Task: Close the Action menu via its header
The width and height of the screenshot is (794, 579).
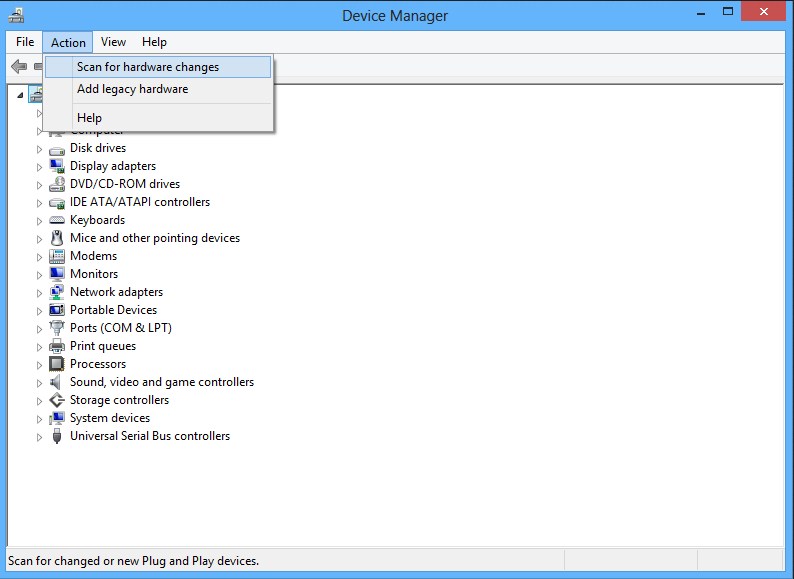Action: pyautogui.click(x=68, y=43)
